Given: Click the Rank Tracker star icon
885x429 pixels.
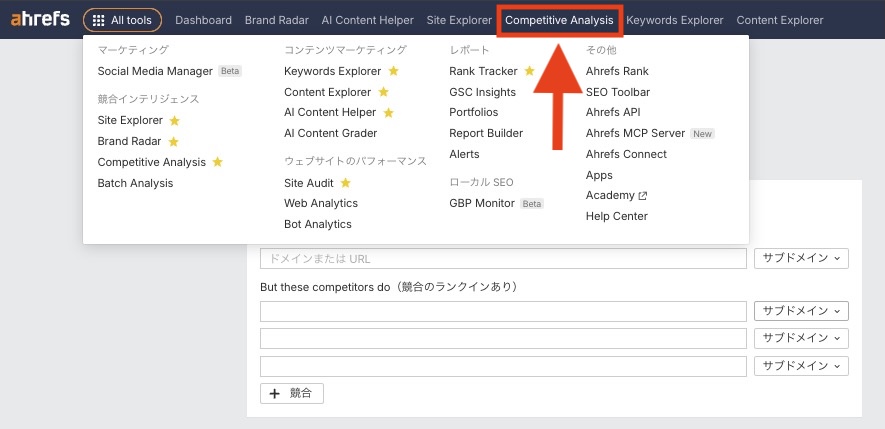Looking at the screenshot, I should [529, 71].
